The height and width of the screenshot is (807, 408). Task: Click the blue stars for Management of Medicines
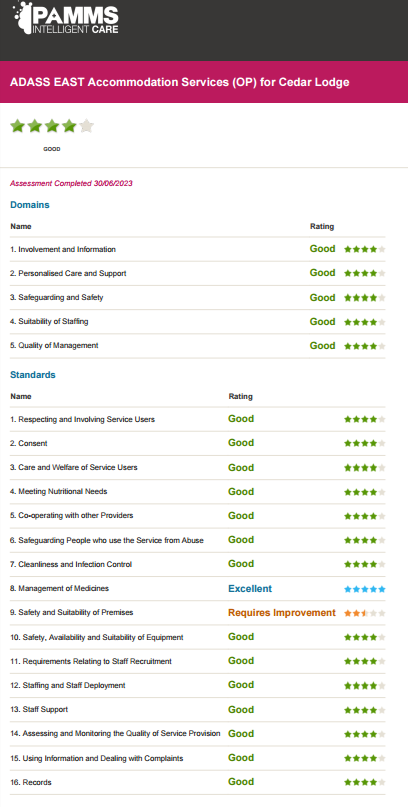tap(365, 589)
